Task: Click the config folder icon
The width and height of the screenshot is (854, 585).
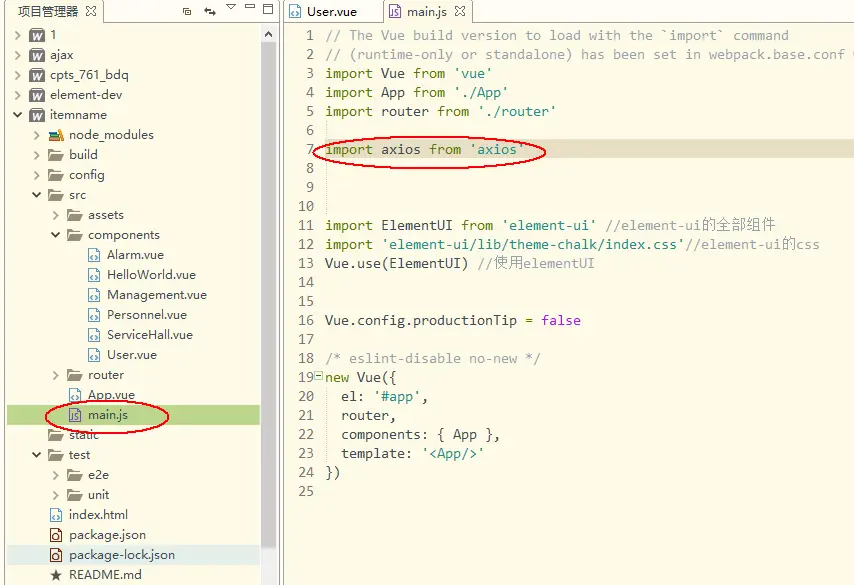Action: pos(56,175)
